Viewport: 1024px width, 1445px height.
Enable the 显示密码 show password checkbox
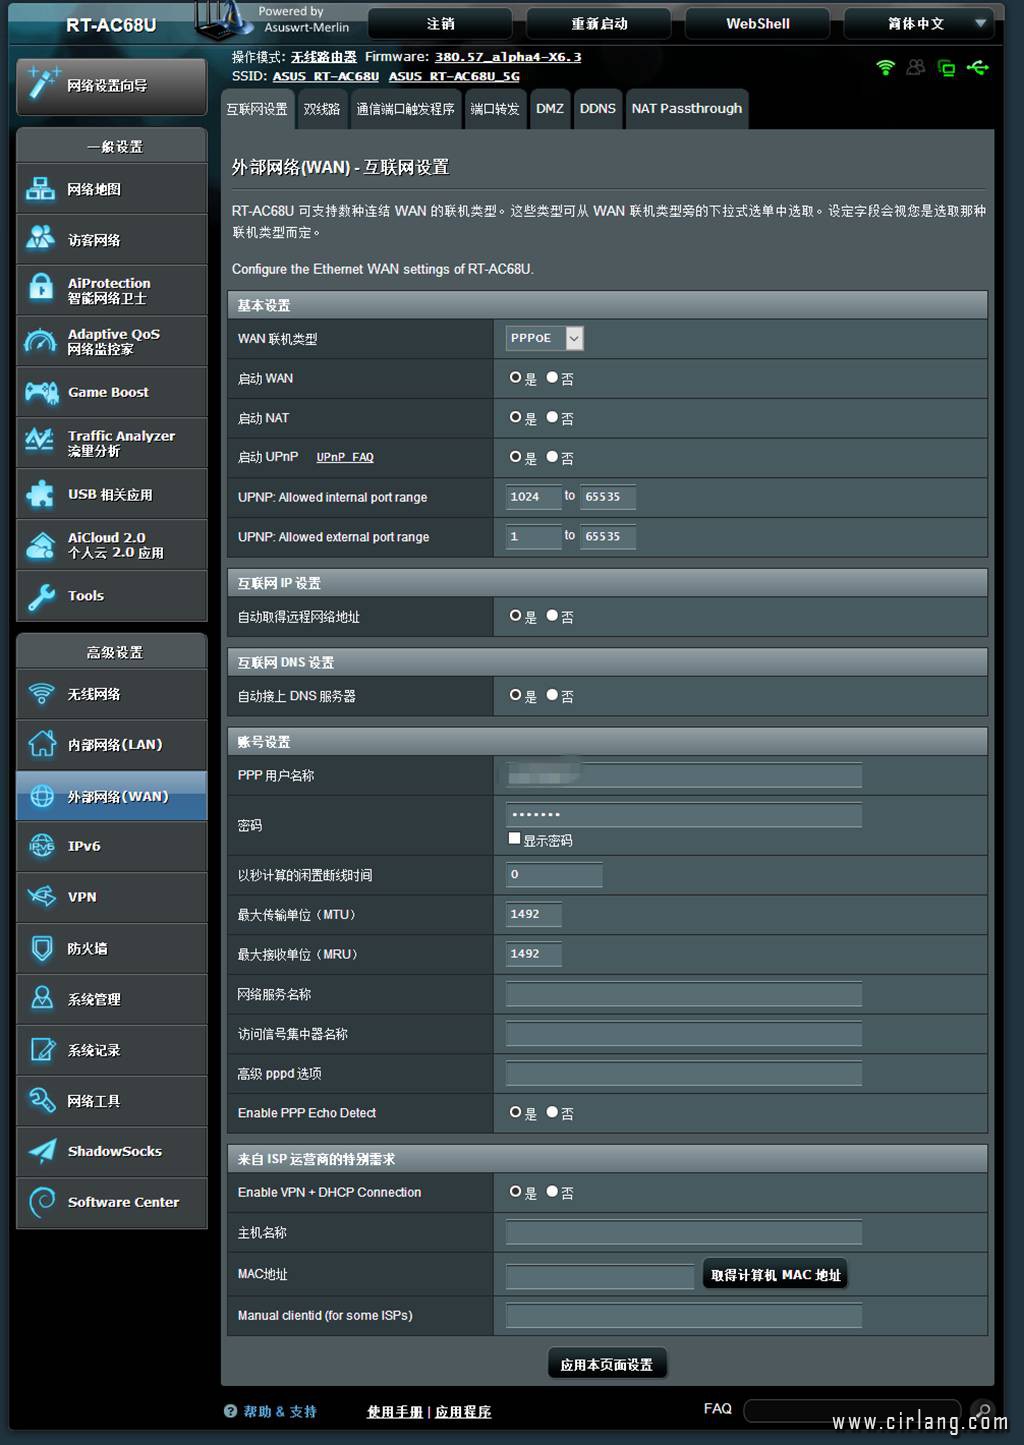514,839
